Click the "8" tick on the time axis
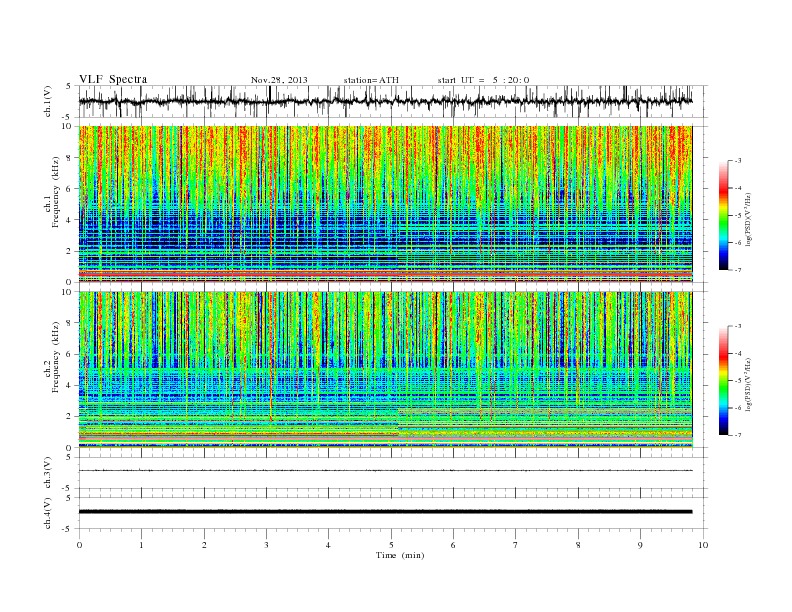Screen dimensions: 792x612 pyautogui.click(x=578, y=545)
